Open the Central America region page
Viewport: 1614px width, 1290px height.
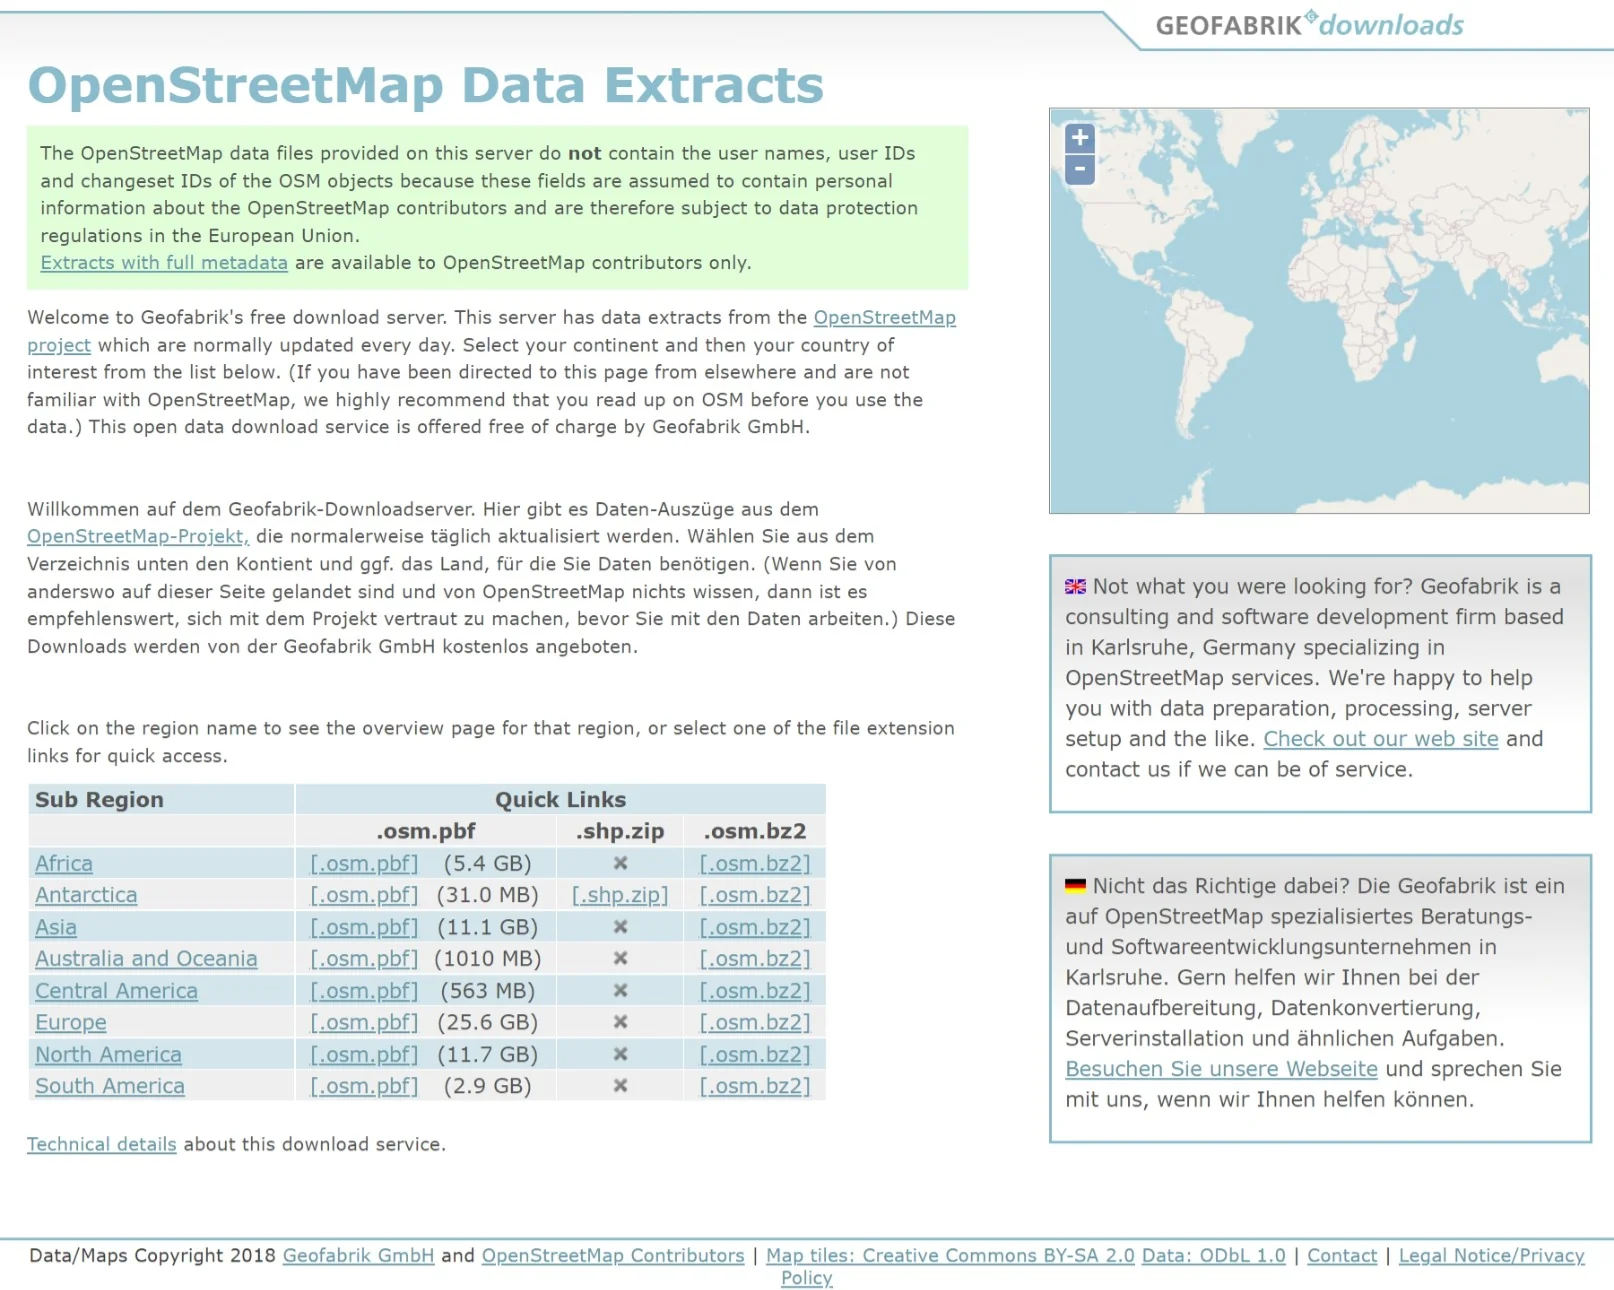click(x=116, y=991)
